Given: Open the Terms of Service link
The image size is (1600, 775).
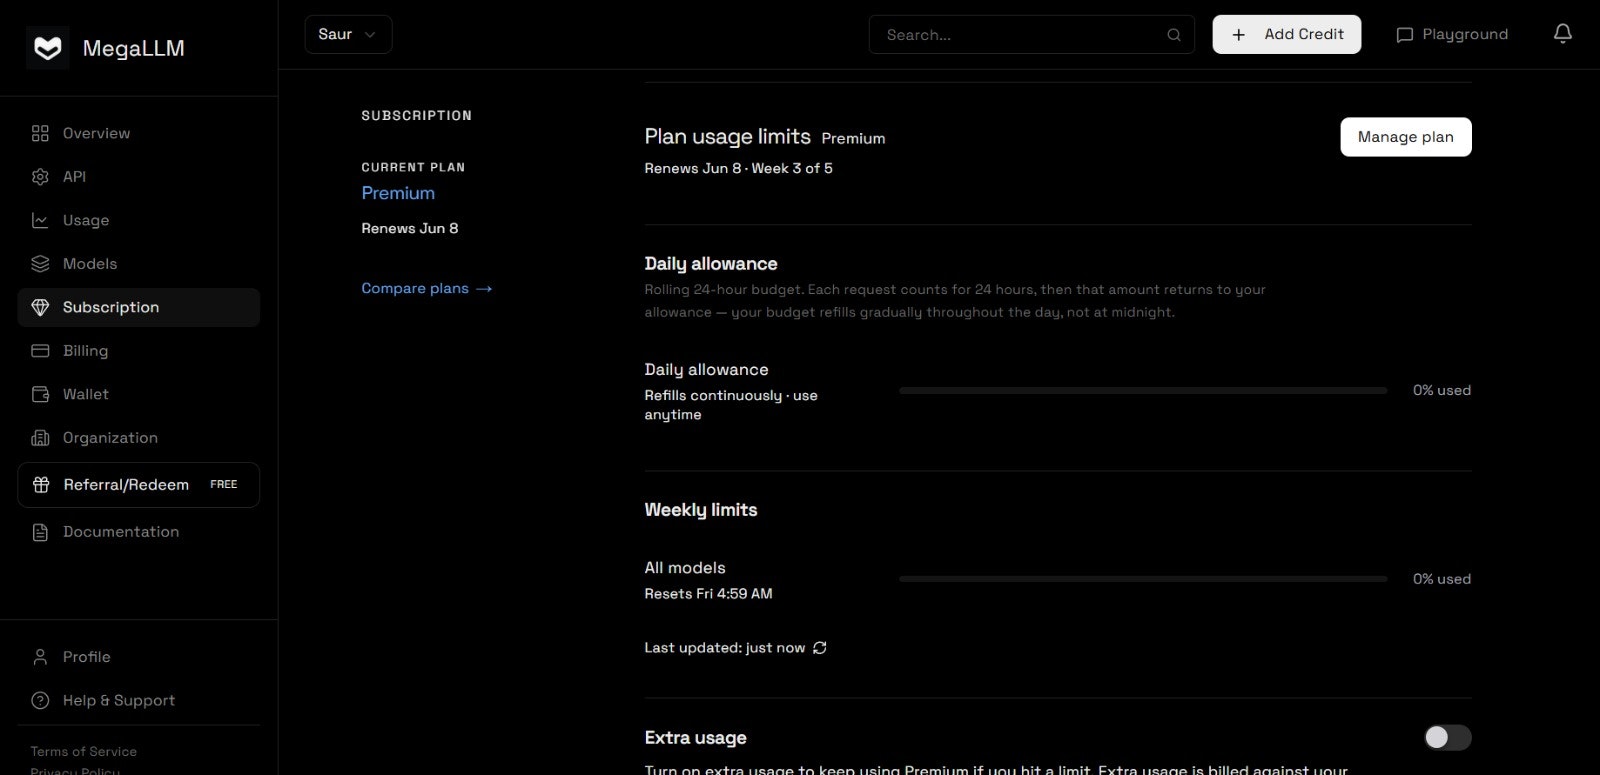Looking at the screenshot, I should [x=84, y=751].
